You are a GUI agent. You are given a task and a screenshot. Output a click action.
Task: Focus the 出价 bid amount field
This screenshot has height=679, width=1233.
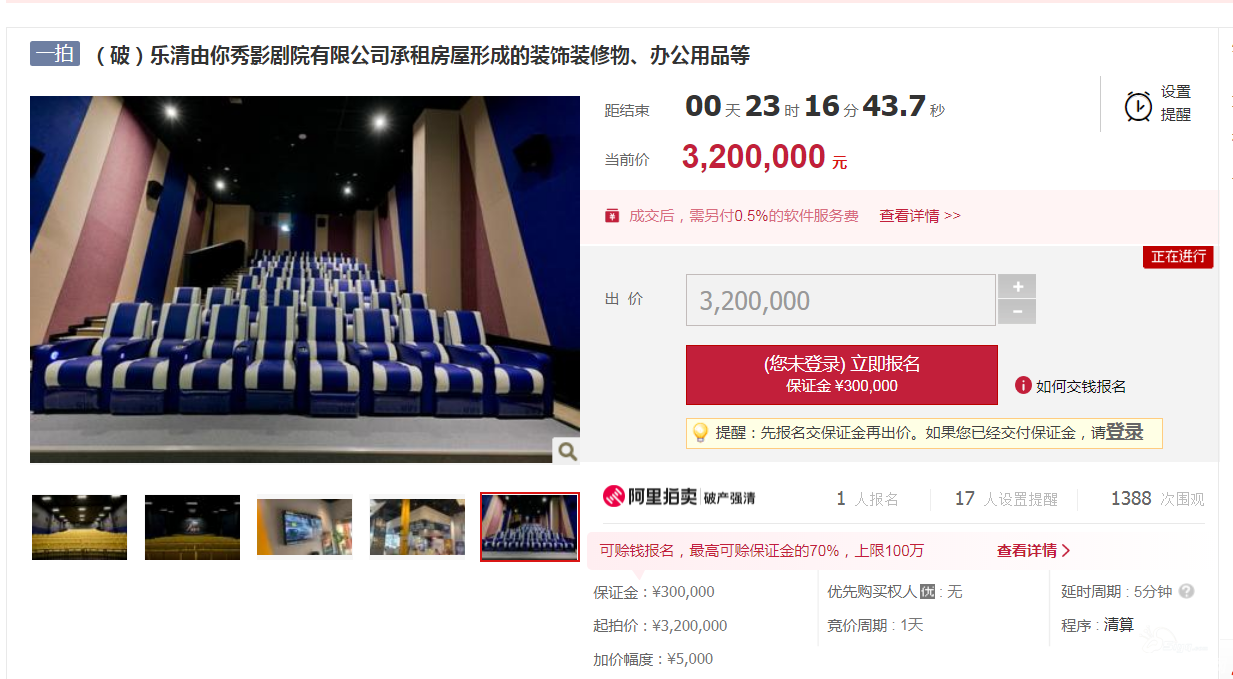(841, 300)
